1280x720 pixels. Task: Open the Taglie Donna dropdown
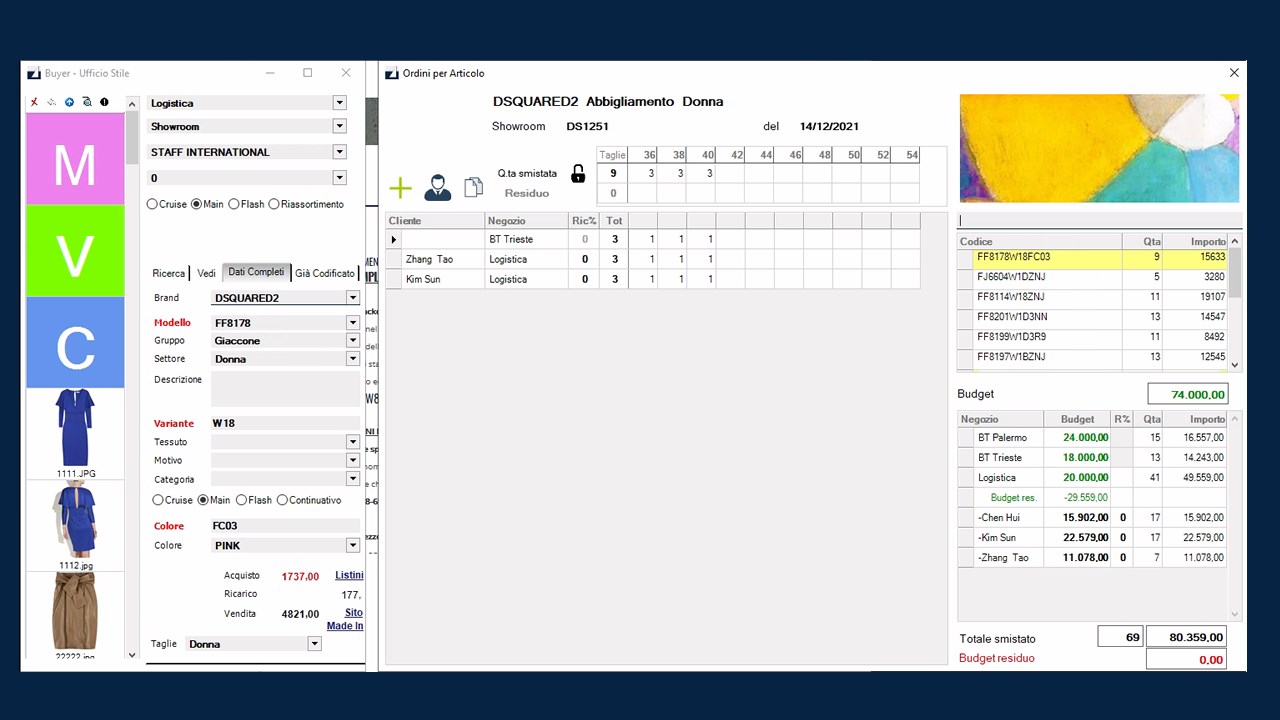pos(314,644)
